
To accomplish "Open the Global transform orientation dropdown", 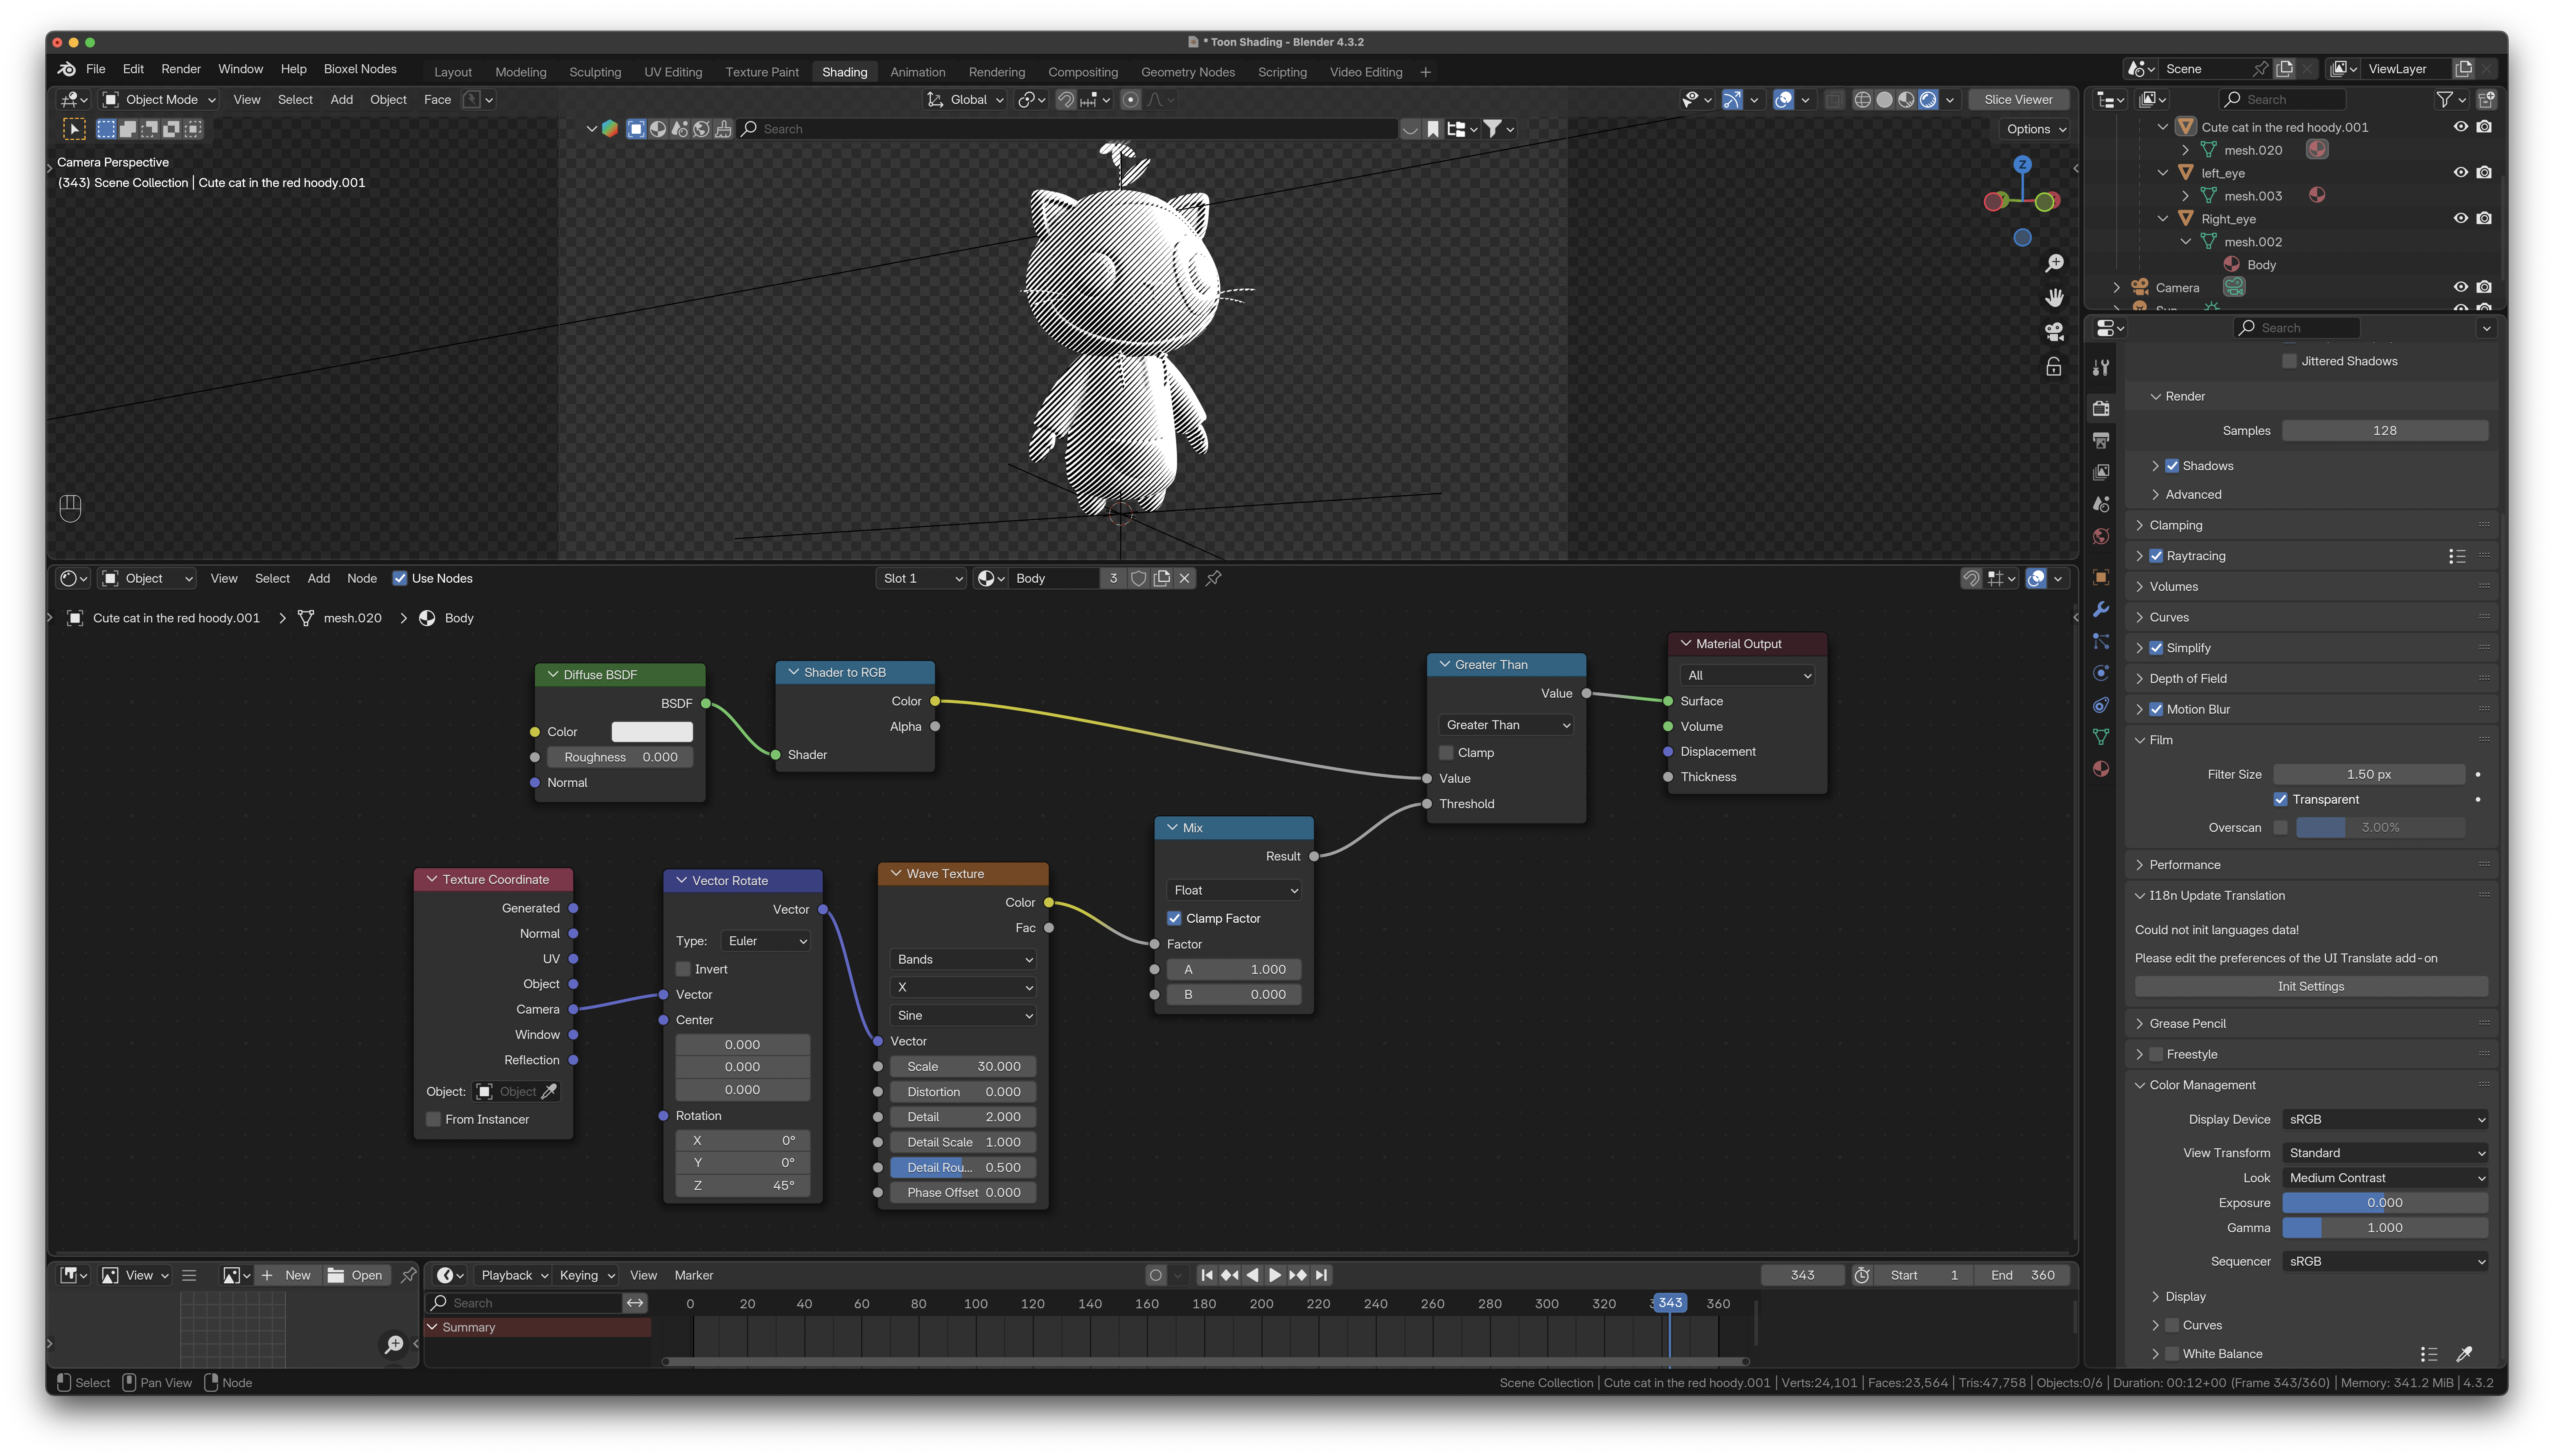I will coord(965,99).
